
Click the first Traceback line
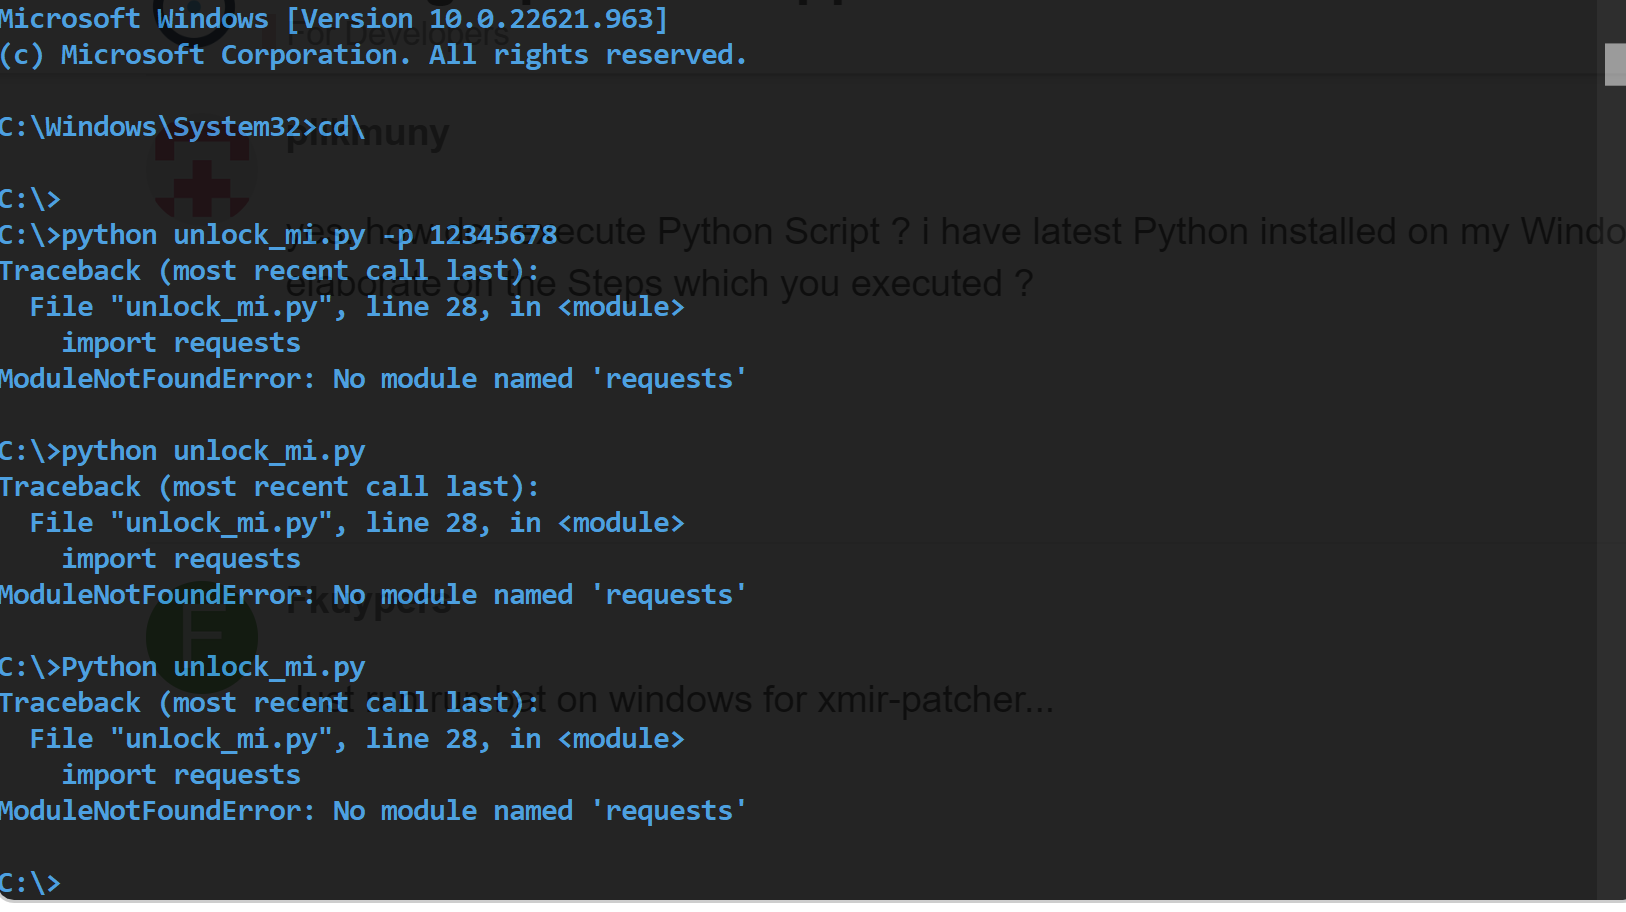click(x=269, y=271)
